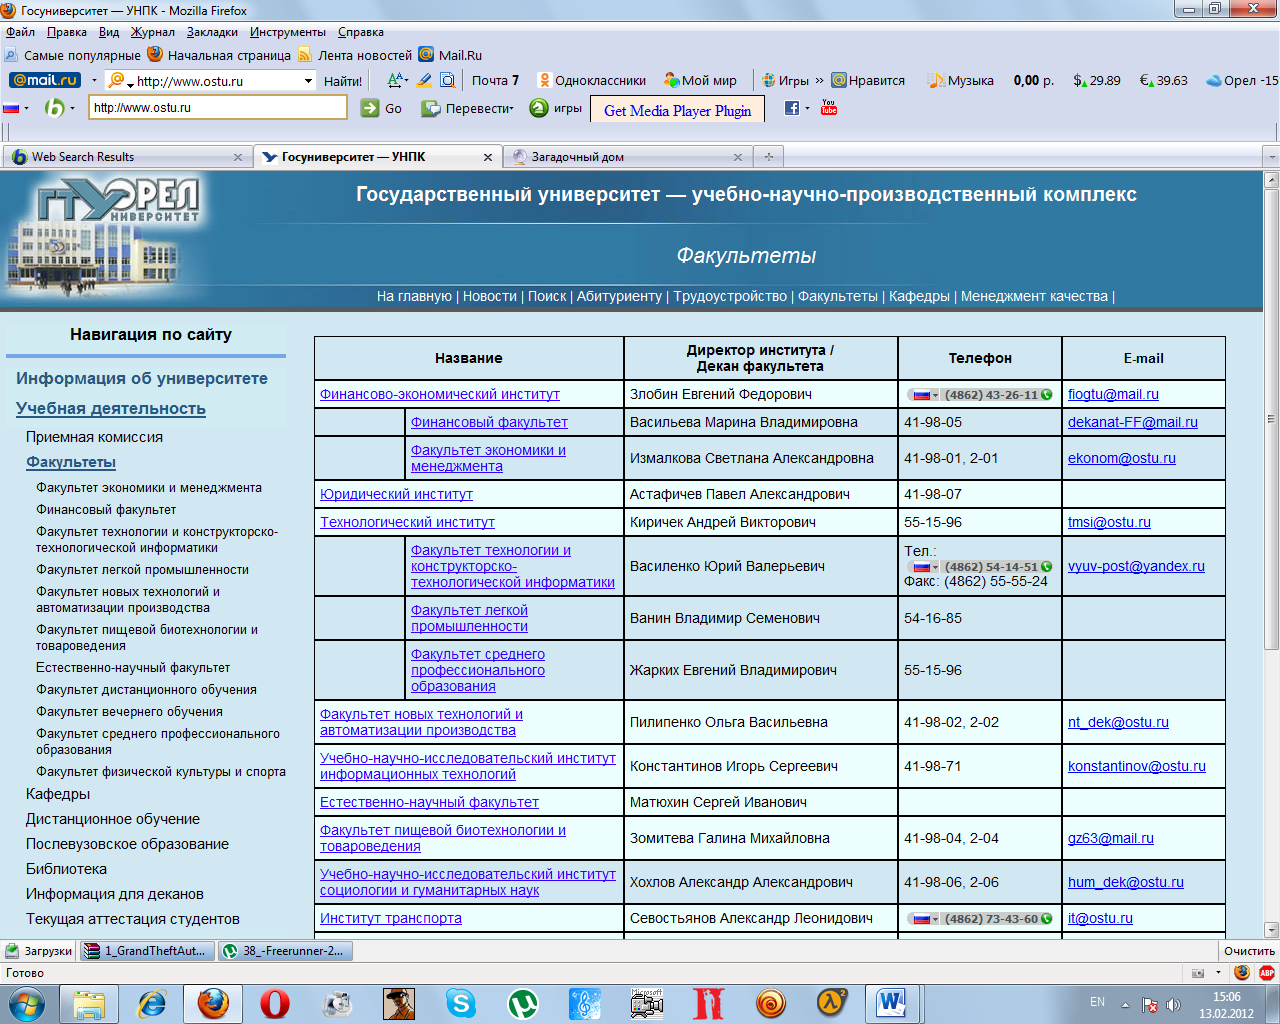Open Юридический институт link
The height and width of the screenshot is (1024, 1280).
(396, 494)
